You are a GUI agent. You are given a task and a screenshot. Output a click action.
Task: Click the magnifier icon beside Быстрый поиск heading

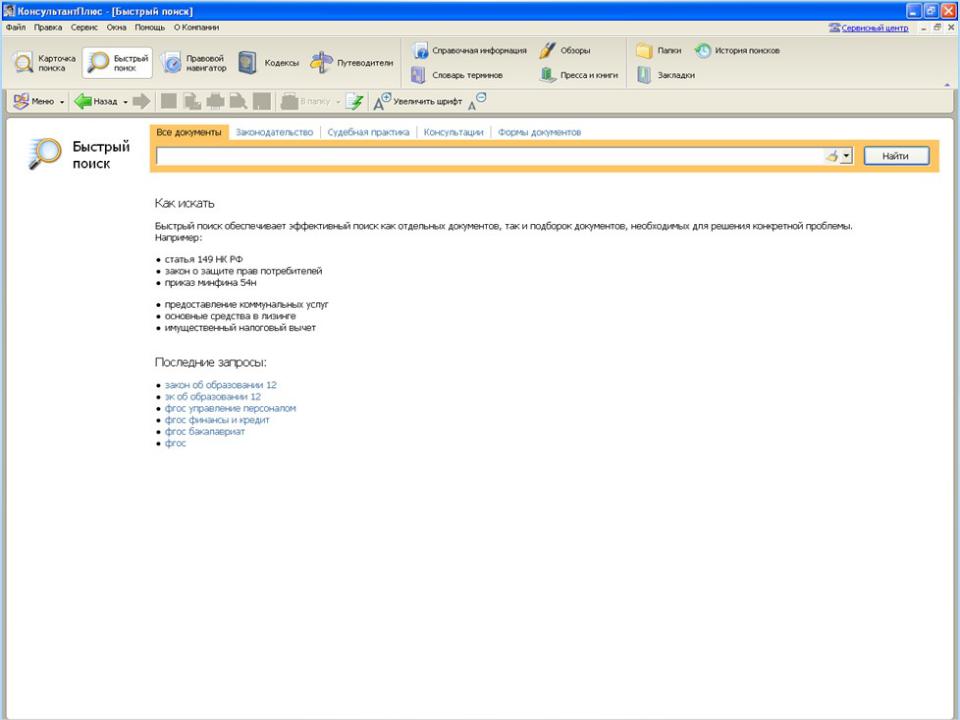pos(45,153)
